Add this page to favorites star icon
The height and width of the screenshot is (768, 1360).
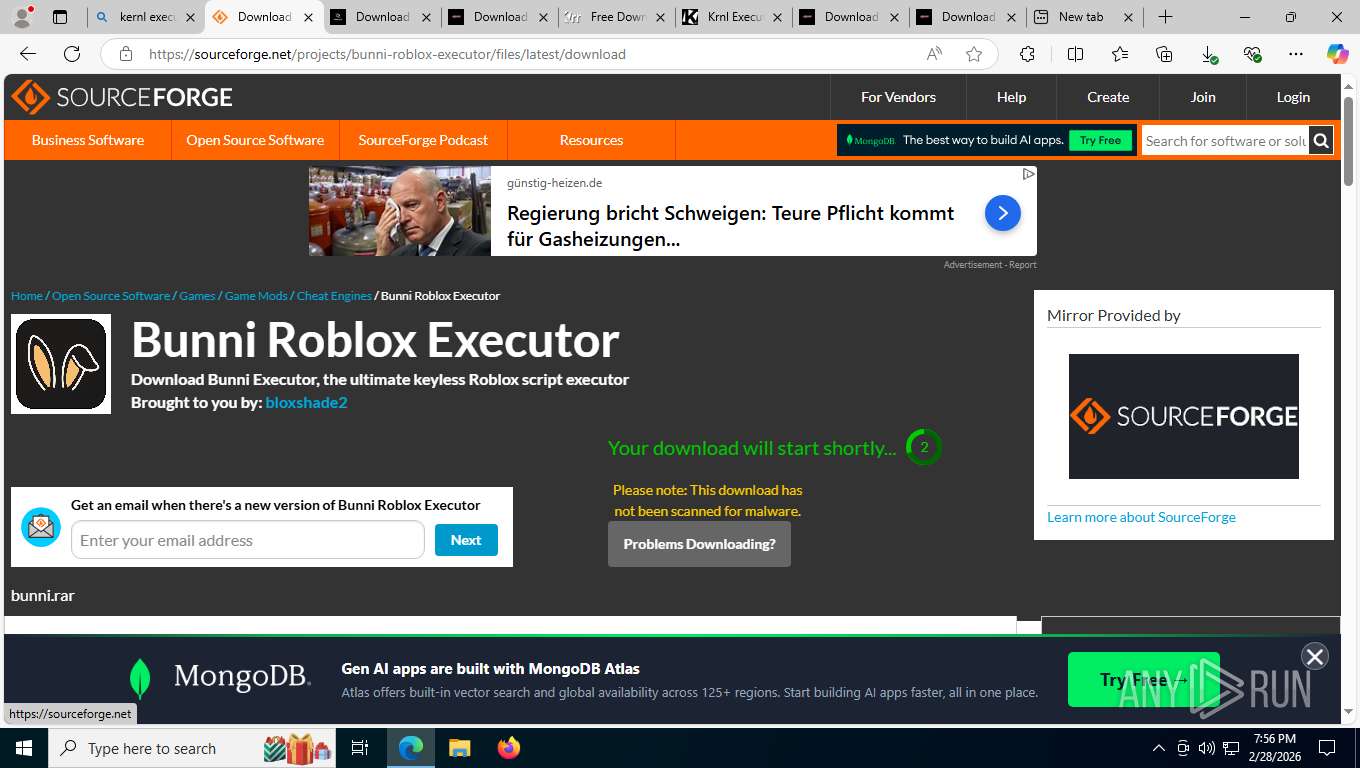click(974, 54)
